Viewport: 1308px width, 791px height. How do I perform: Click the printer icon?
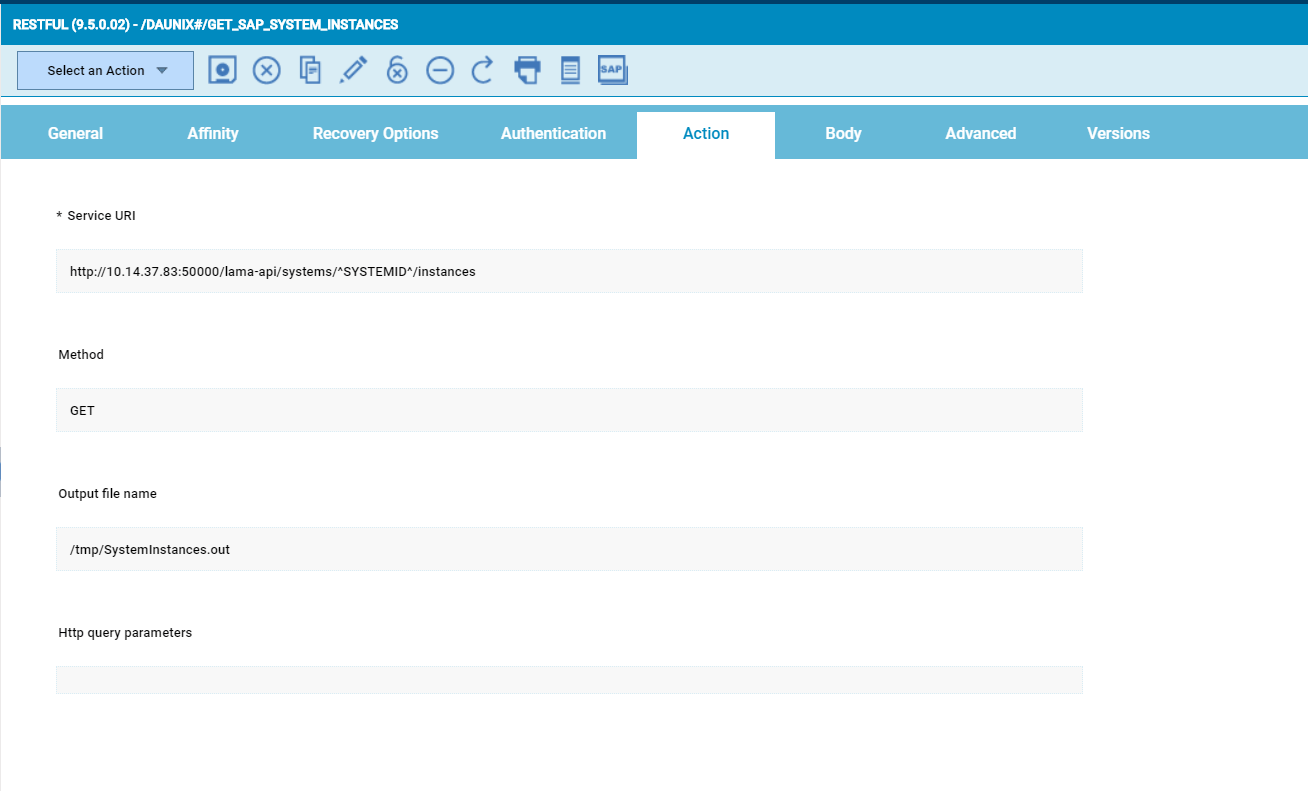527,70
